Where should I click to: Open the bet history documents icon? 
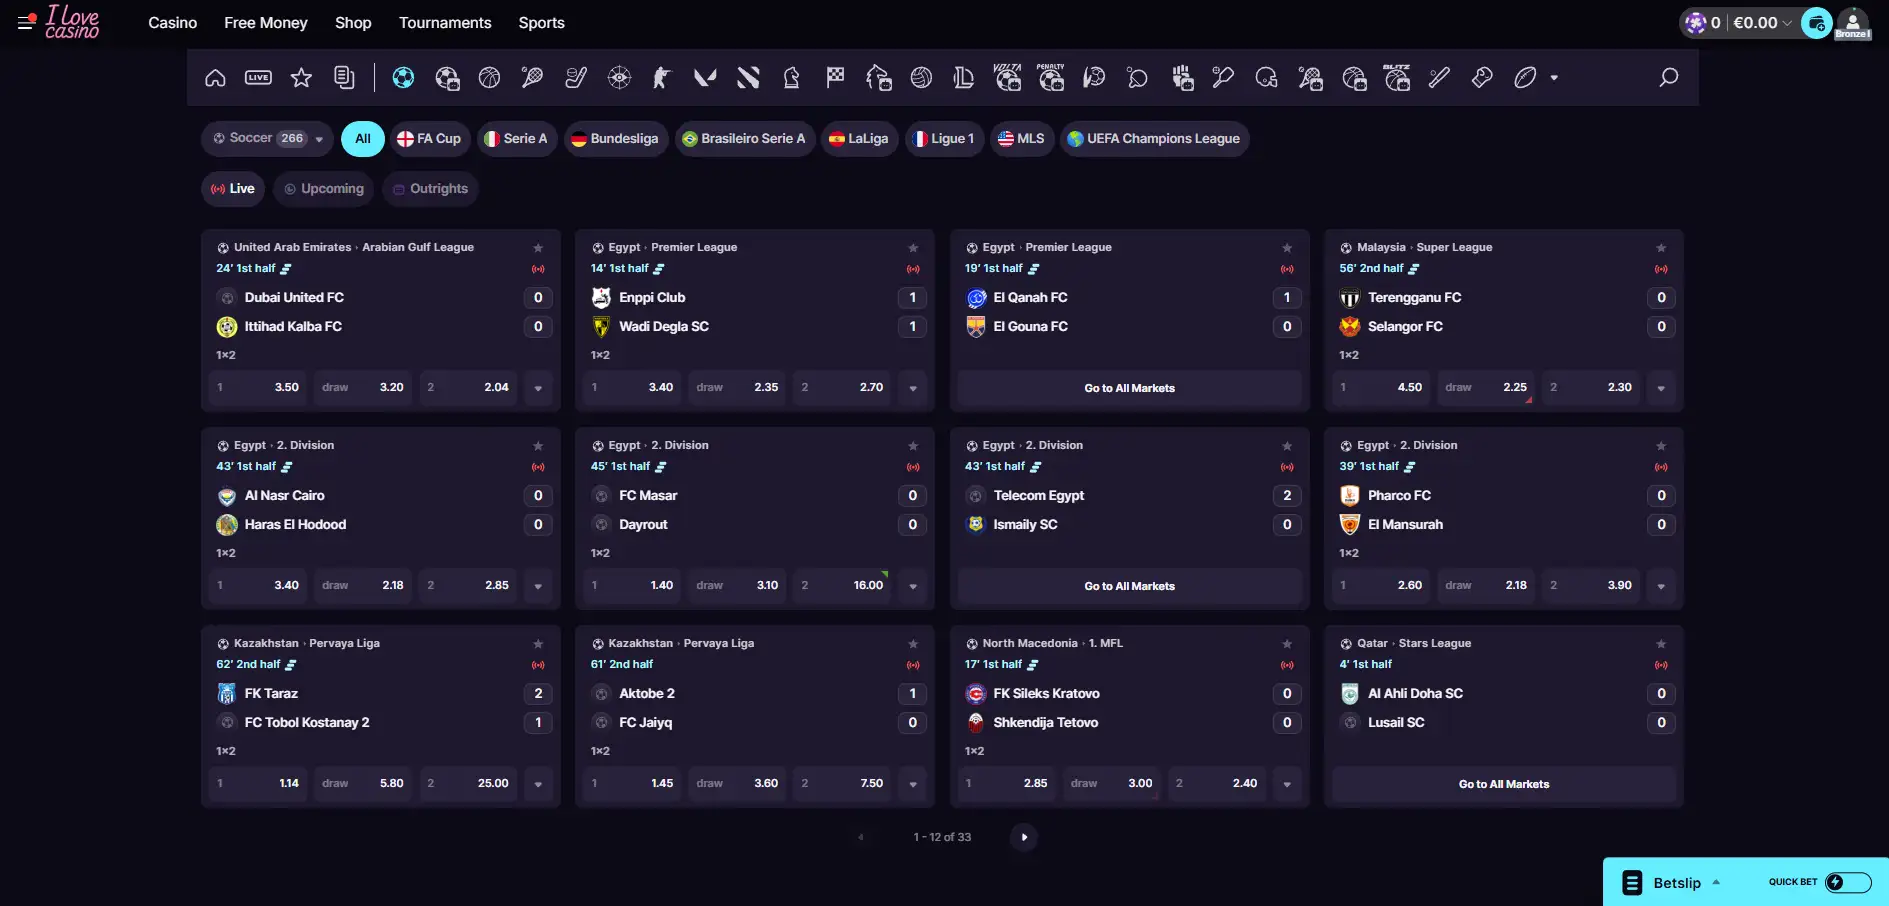tap(344, 78)
